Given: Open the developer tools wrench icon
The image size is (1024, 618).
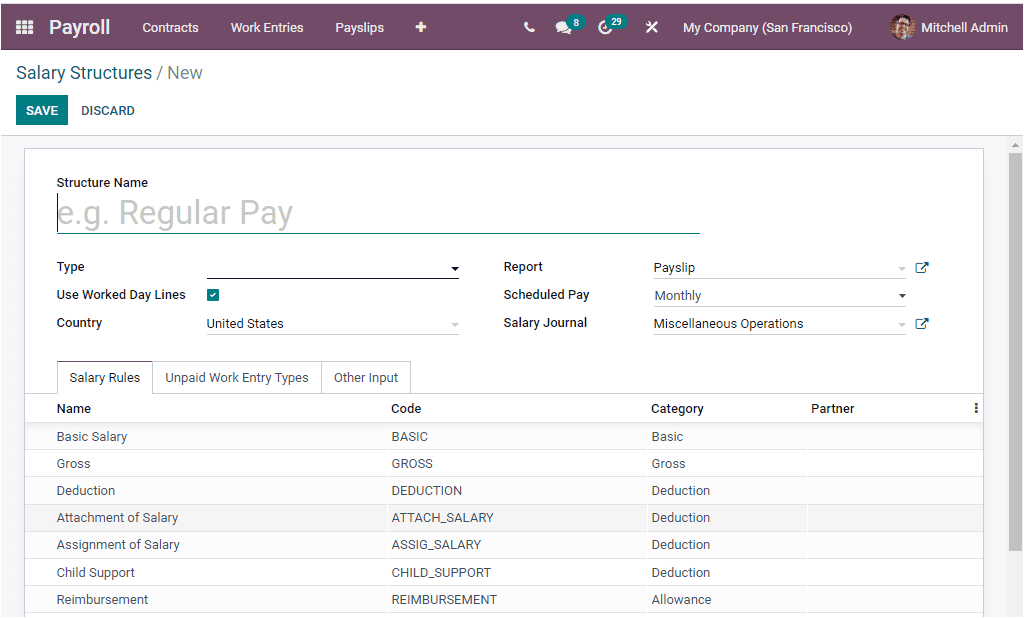Looking at the screenshot, I should [x=652, y=27].
